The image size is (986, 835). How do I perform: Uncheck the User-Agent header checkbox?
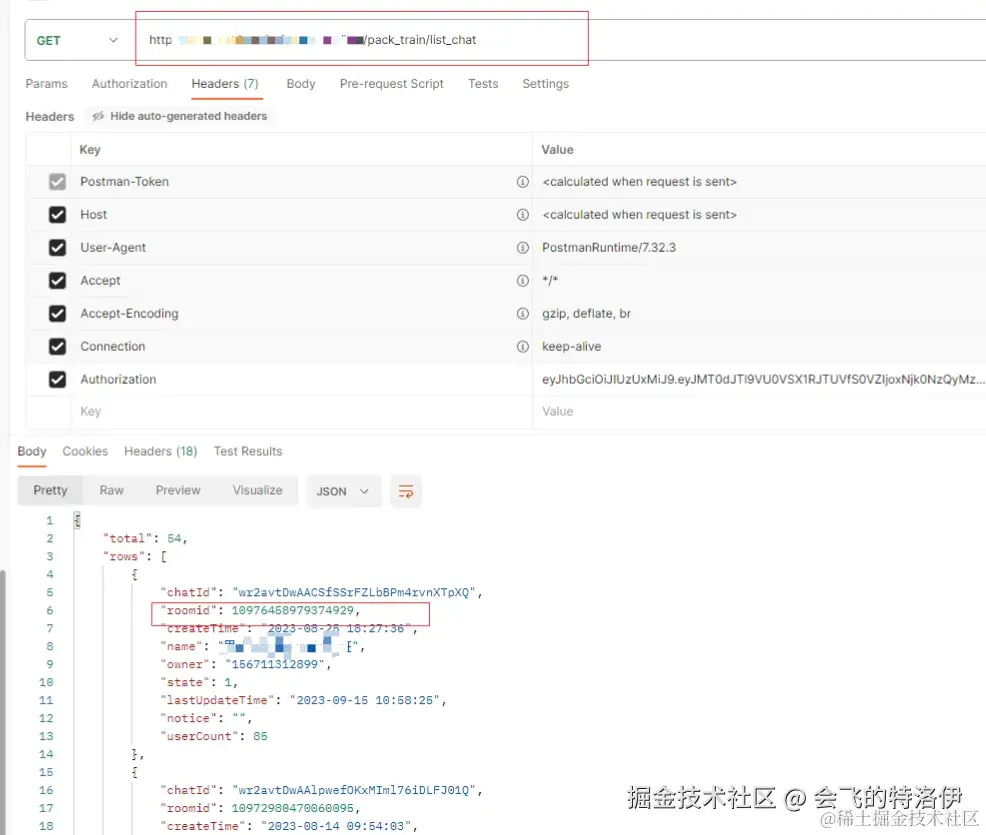click(x=57, y=248)
